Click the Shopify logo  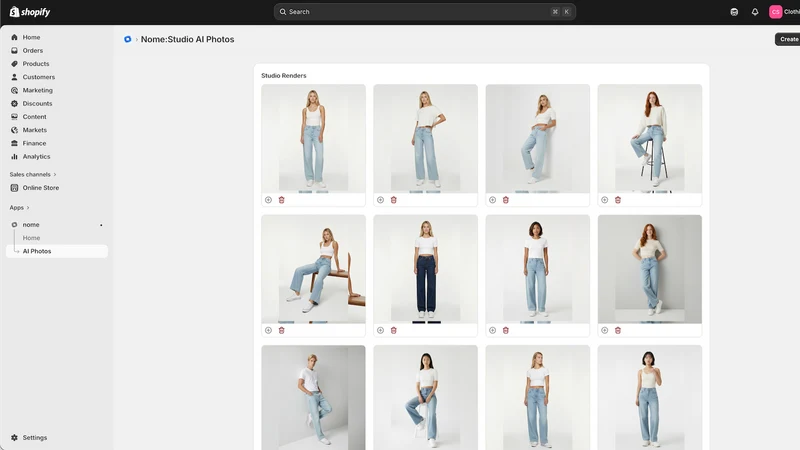[x=30, y=12]
